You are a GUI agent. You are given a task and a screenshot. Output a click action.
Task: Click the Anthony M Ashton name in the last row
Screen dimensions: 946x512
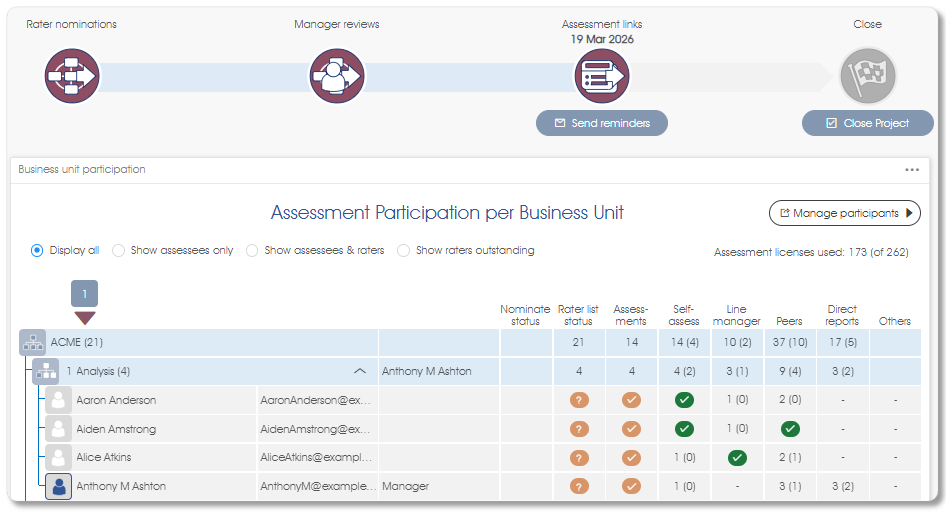click(x=121, y=486)
